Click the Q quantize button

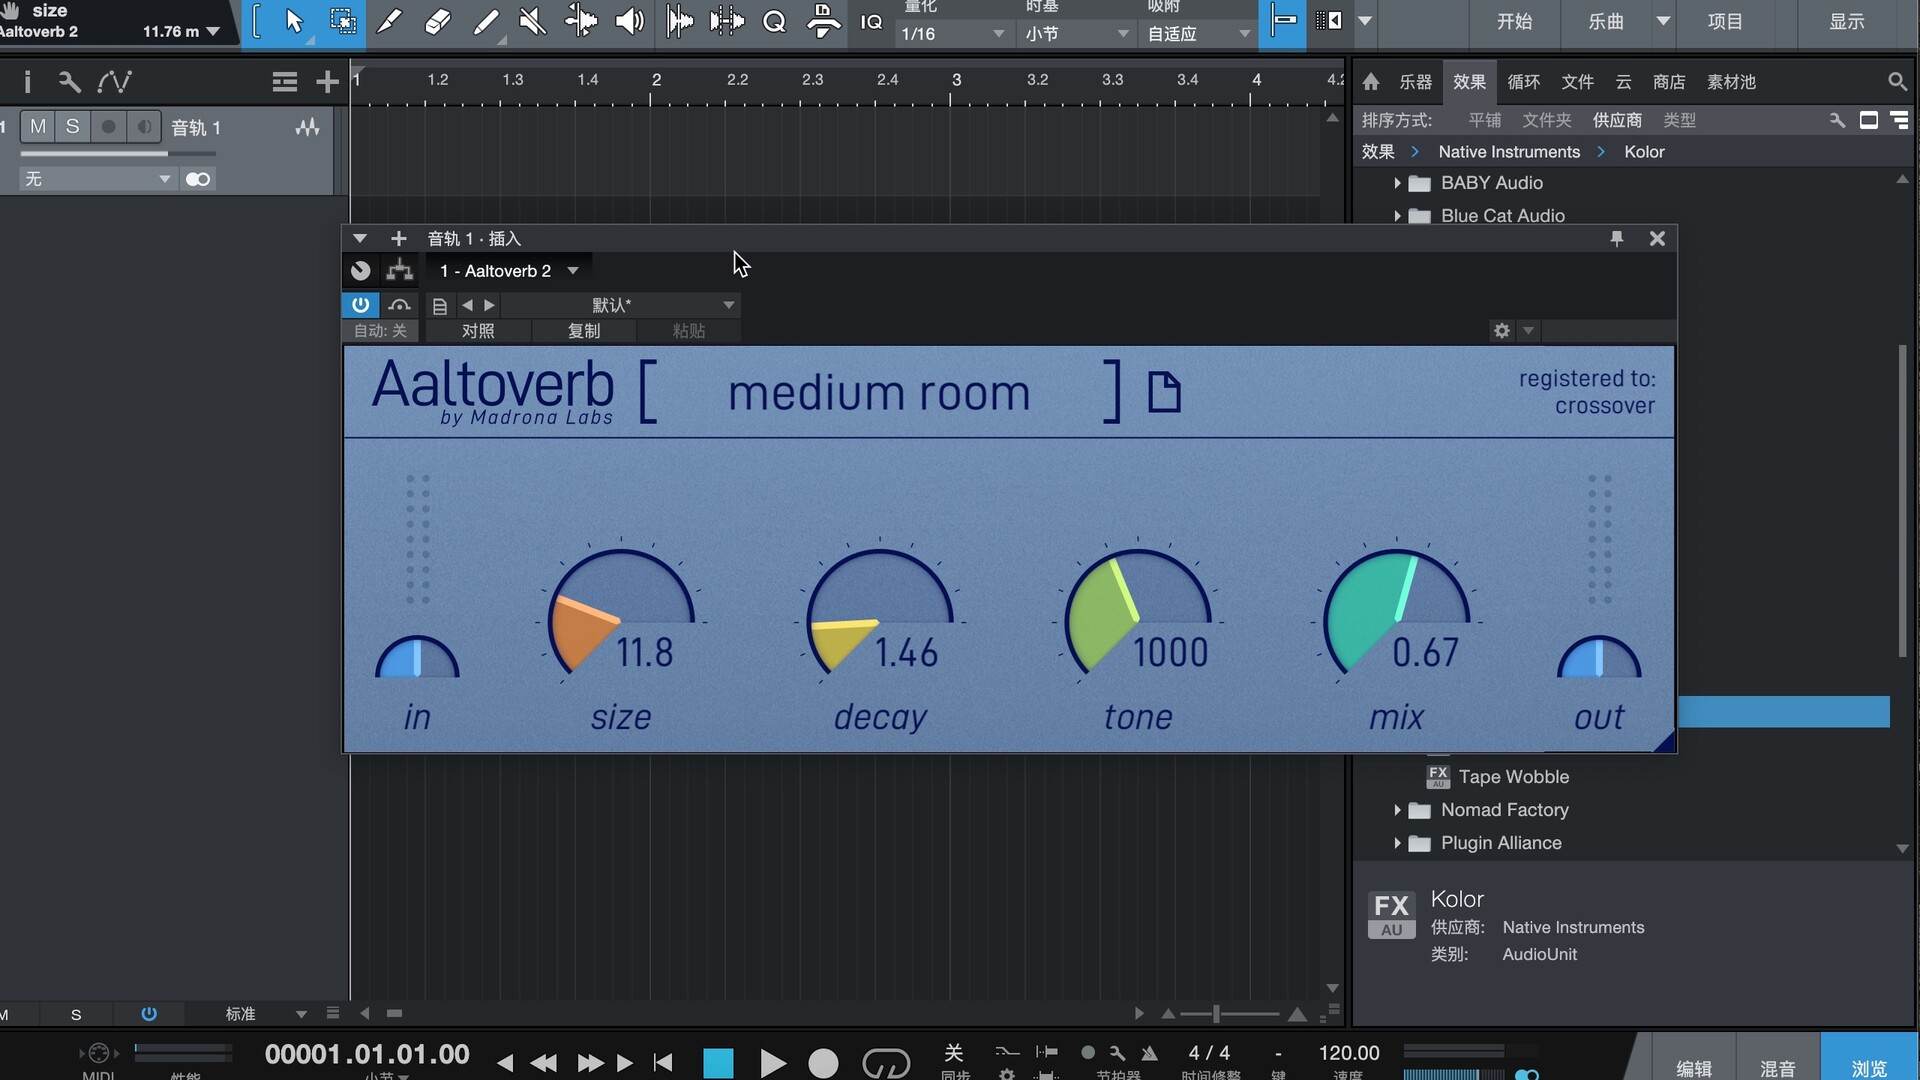pyautogui.click(x=774, y=22)
